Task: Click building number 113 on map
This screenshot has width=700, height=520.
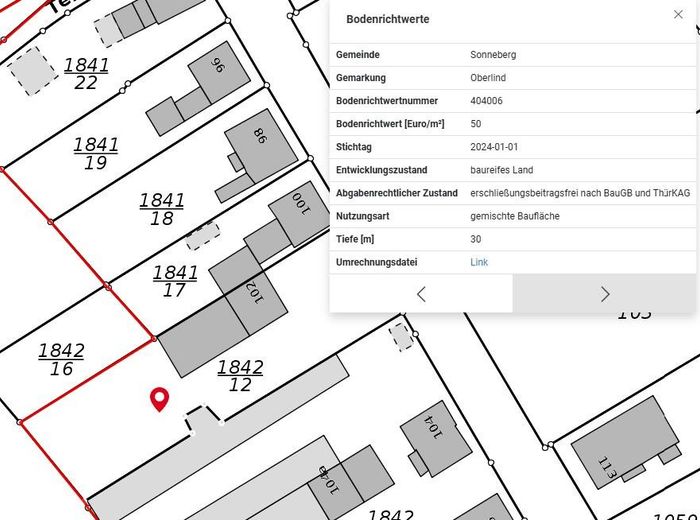Action: (x=607, y=468)
